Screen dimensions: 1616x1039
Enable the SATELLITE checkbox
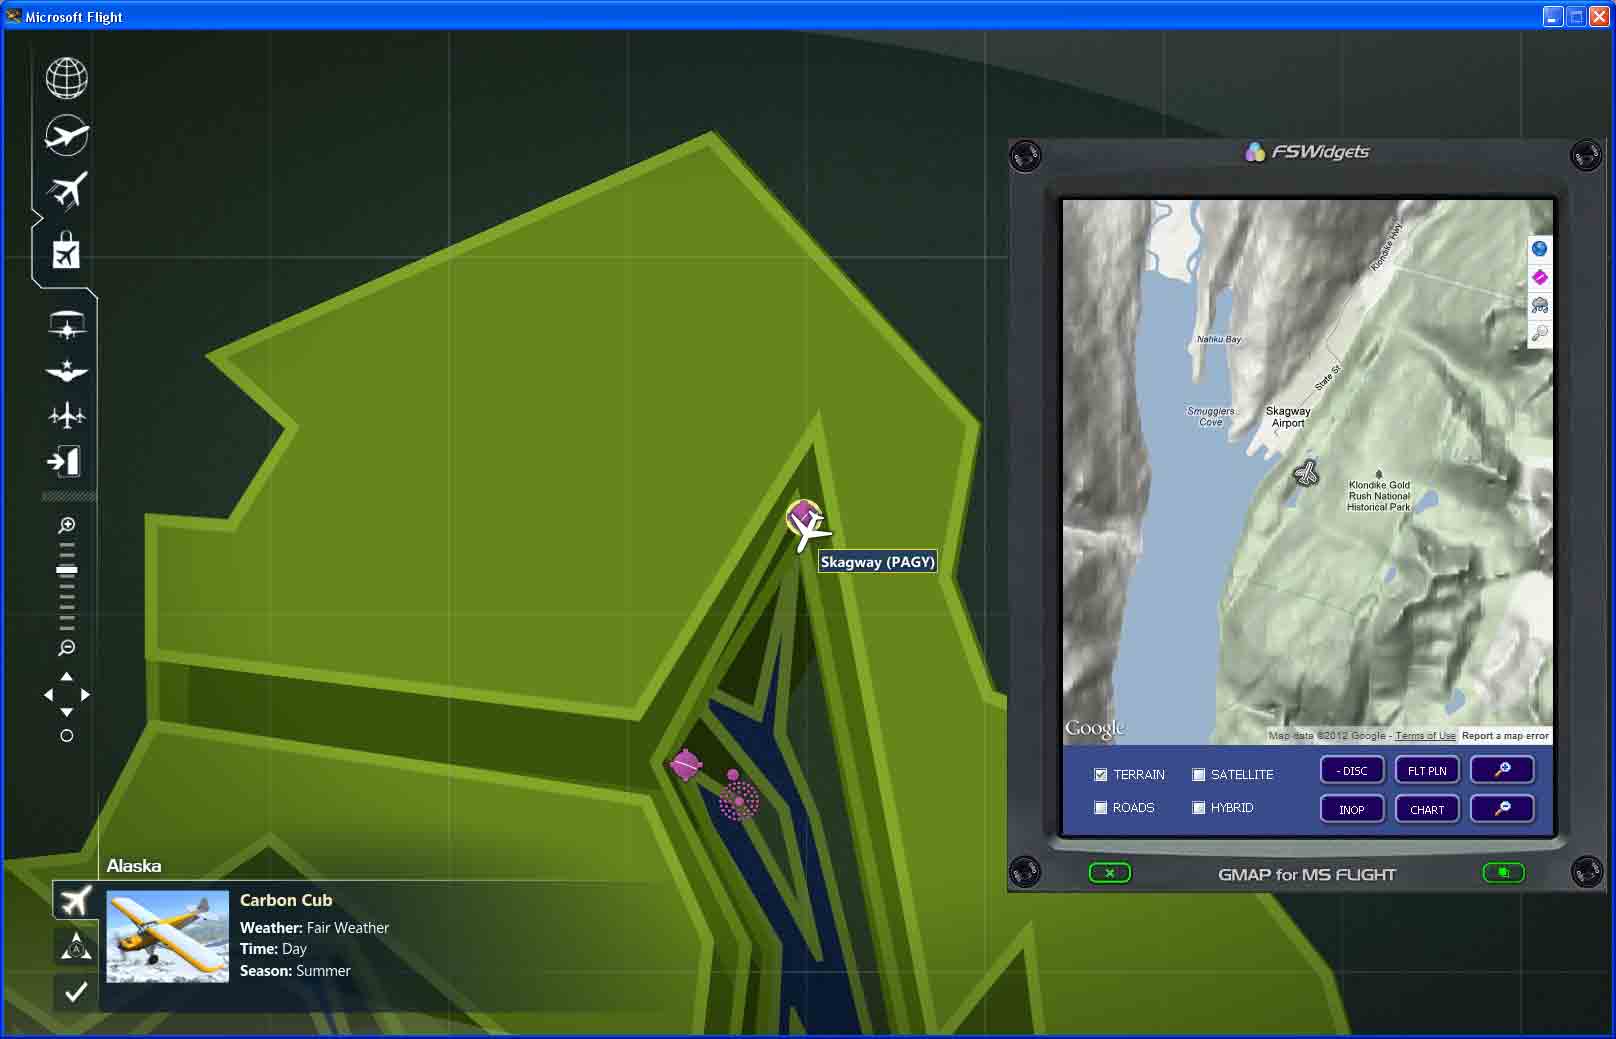[x=1198, y=774]
